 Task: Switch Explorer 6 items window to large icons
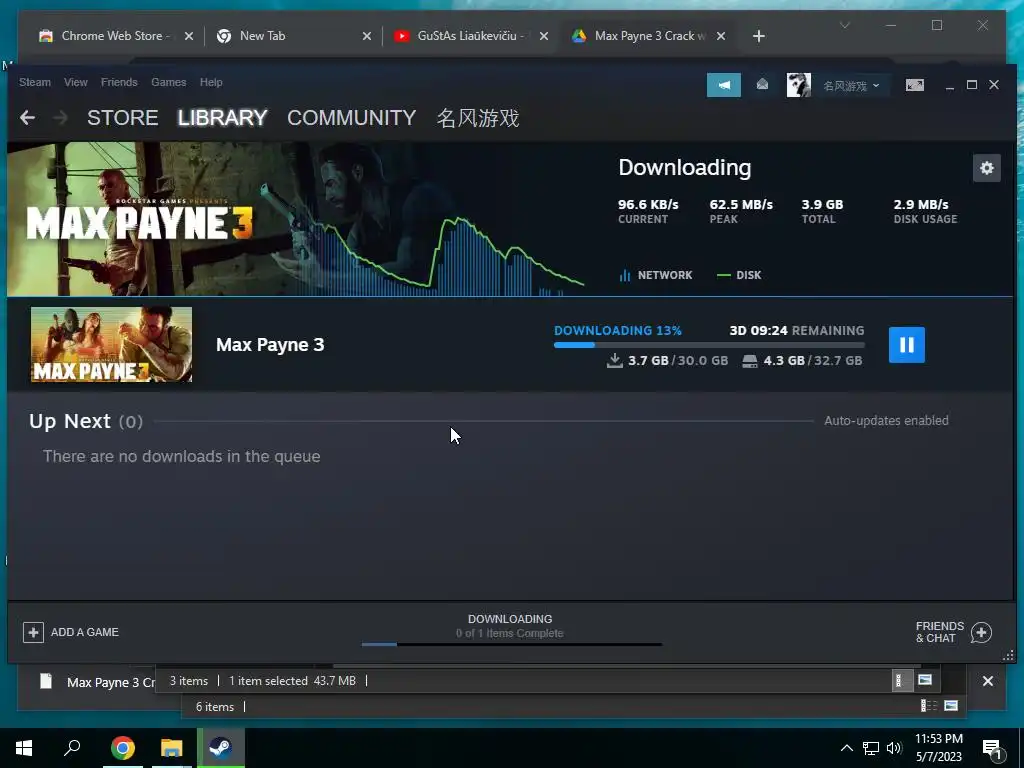[x=951, y=705]
